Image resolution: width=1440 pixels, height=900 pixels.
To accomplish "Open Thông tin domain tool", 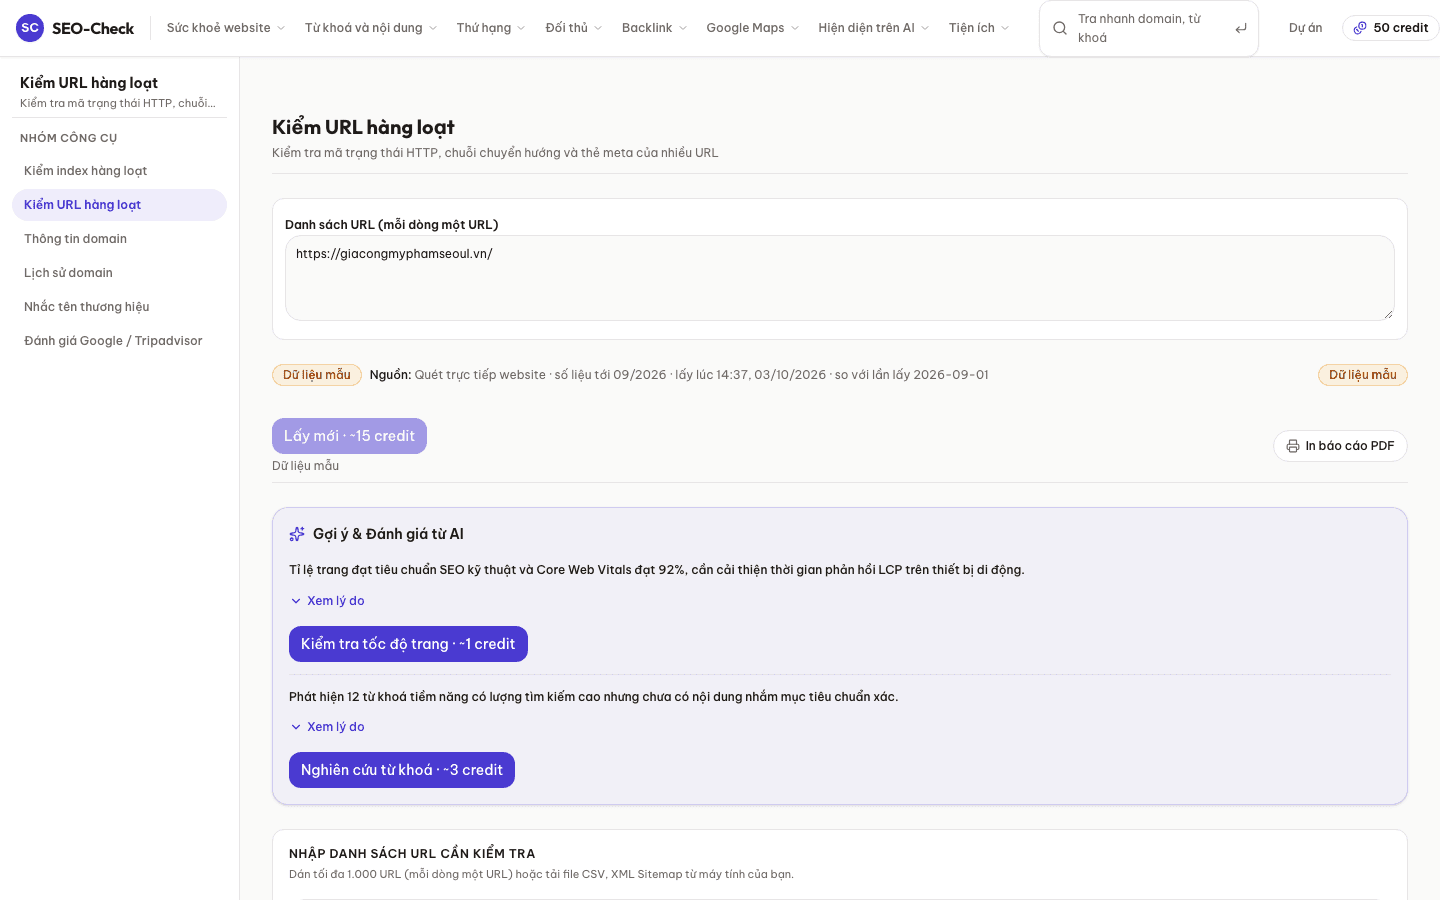I will pyautogui.click(x=120, y=239).
